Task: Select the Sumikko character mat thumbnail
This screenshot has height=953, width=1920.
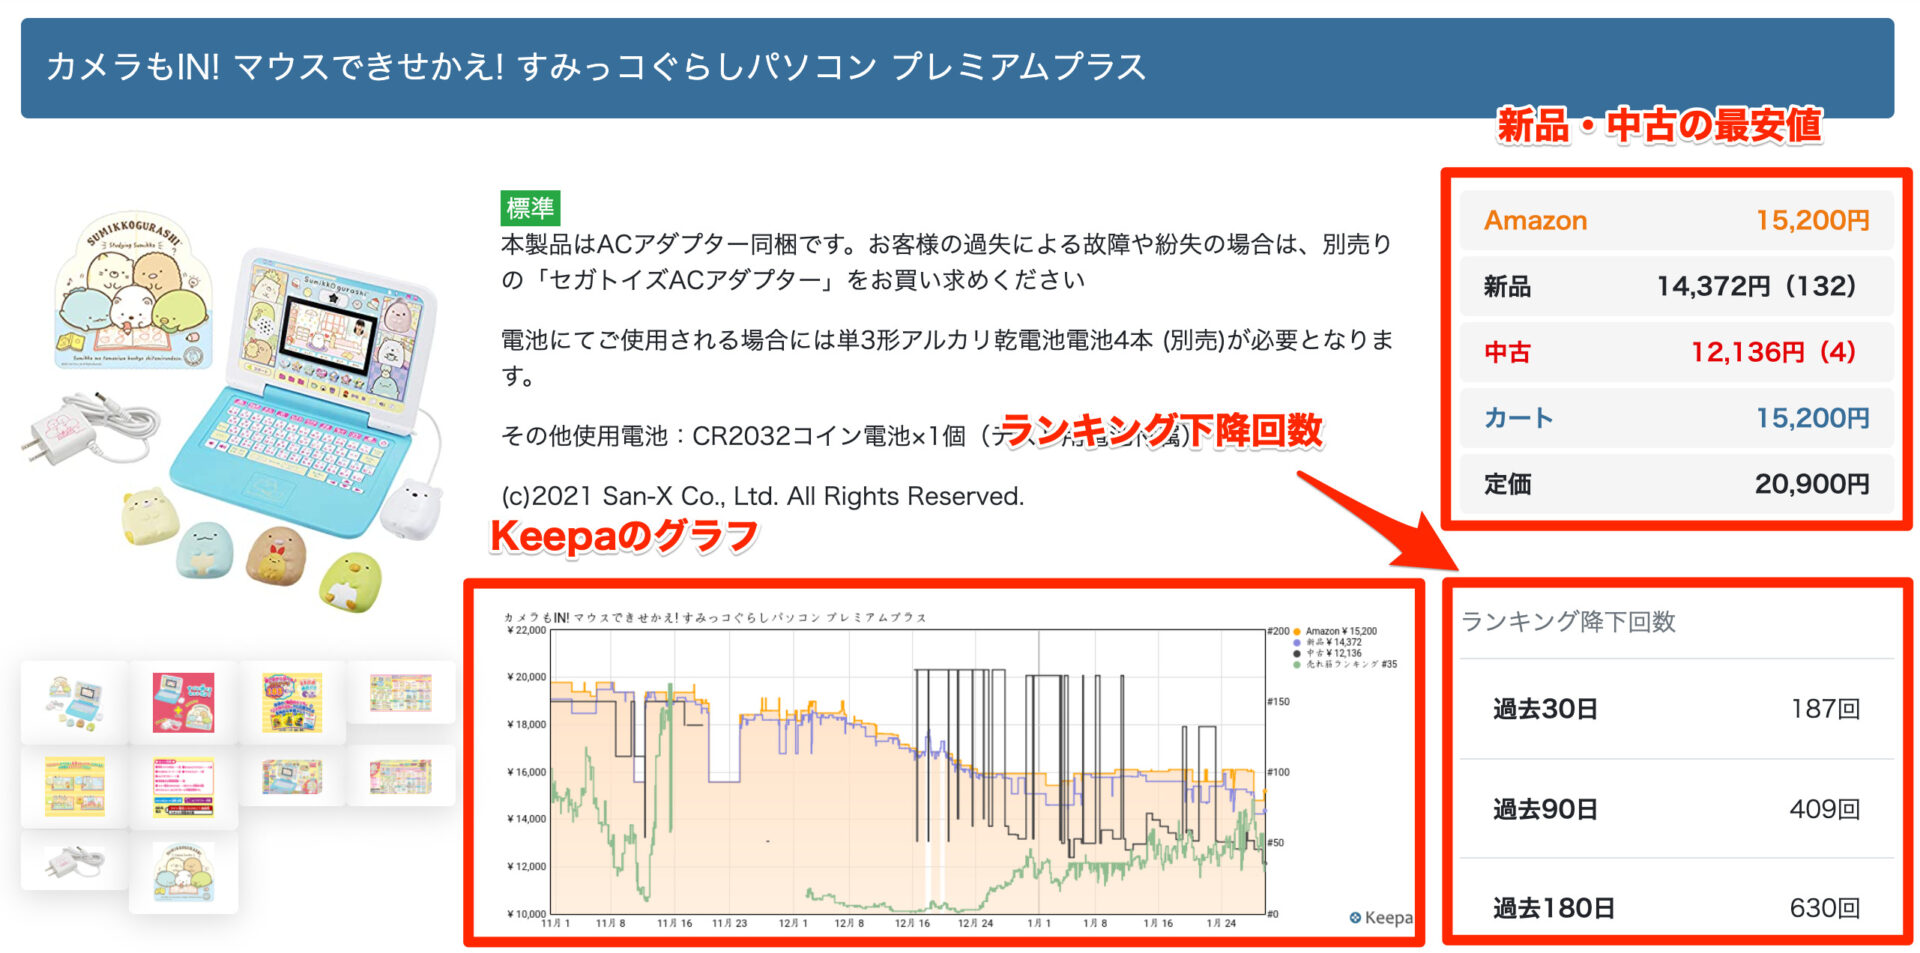Action: pyautogui.click(x=183, y=872)
